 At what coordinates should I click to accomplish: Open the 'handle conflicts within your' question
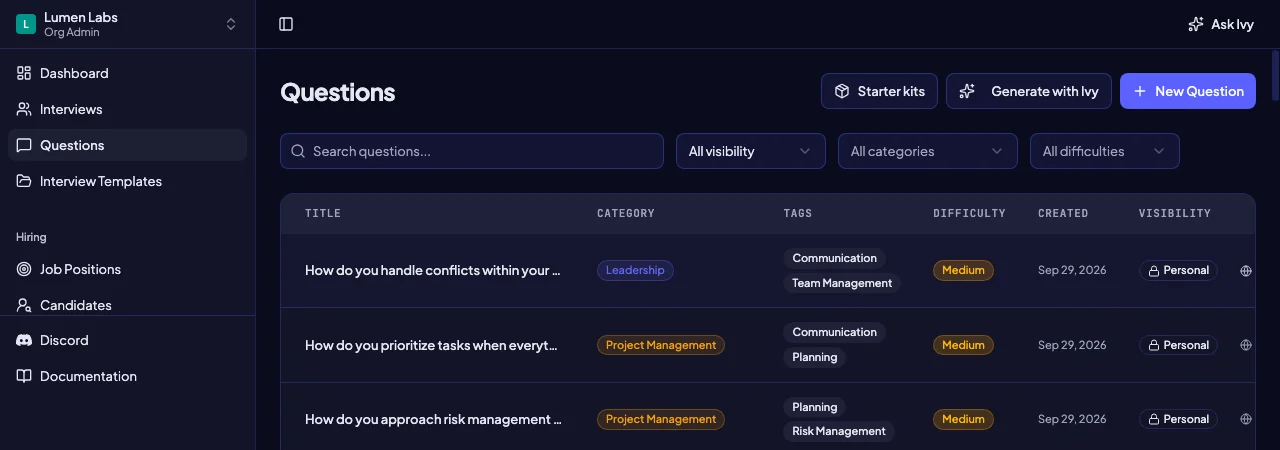(x=433, y=270)
